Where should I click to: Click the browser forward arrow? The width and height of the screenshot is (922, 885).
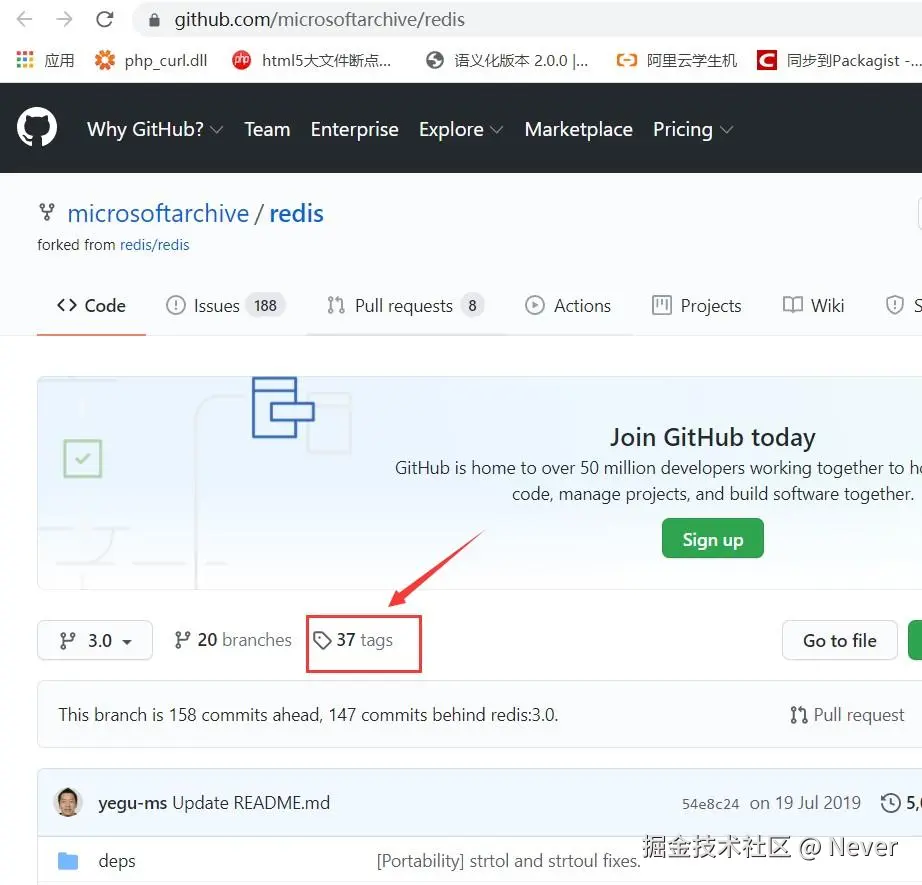(x=64, y=19)
